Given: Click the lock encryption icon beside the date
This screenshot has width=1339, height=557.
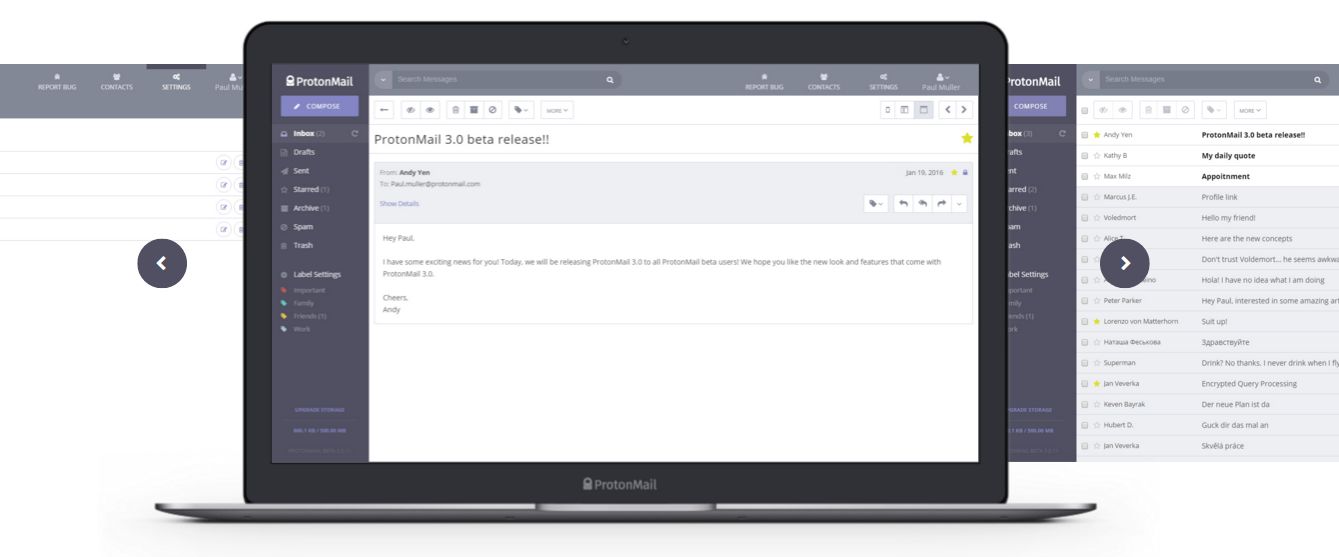Looking at the screenshot, I should click(x=965, y=172).
